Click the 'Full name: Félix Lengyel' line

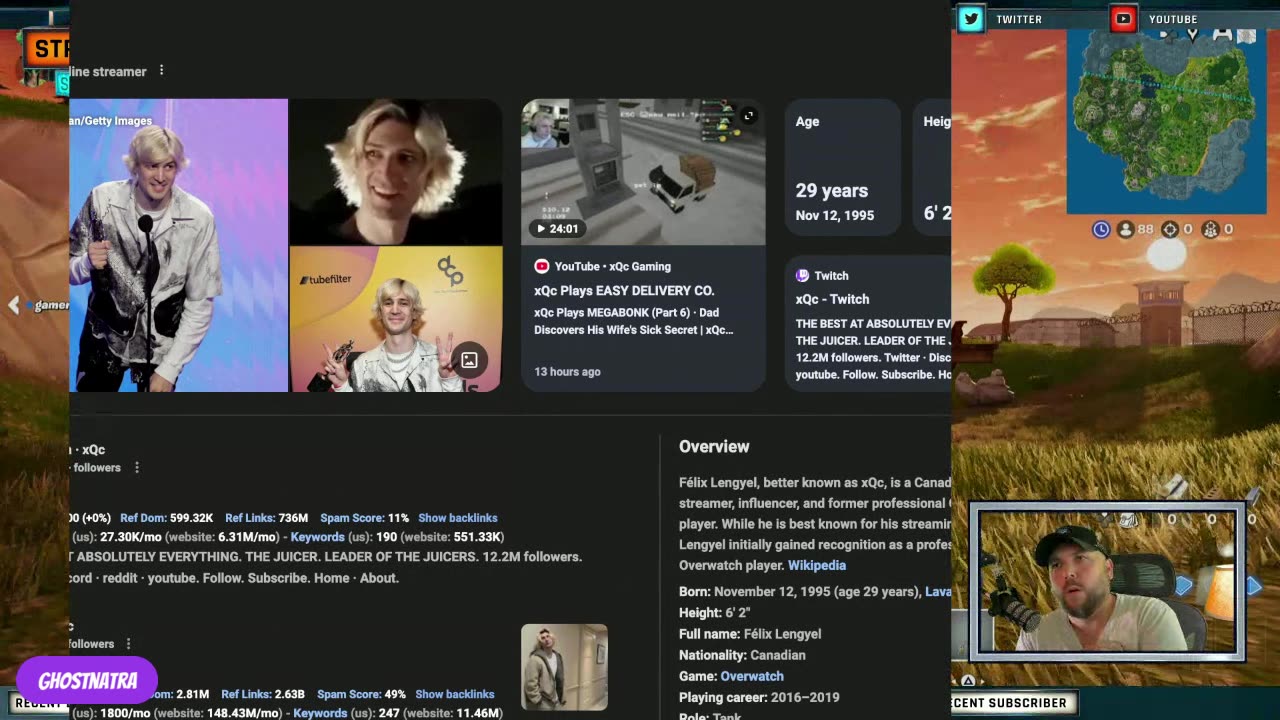pos(750,634)
